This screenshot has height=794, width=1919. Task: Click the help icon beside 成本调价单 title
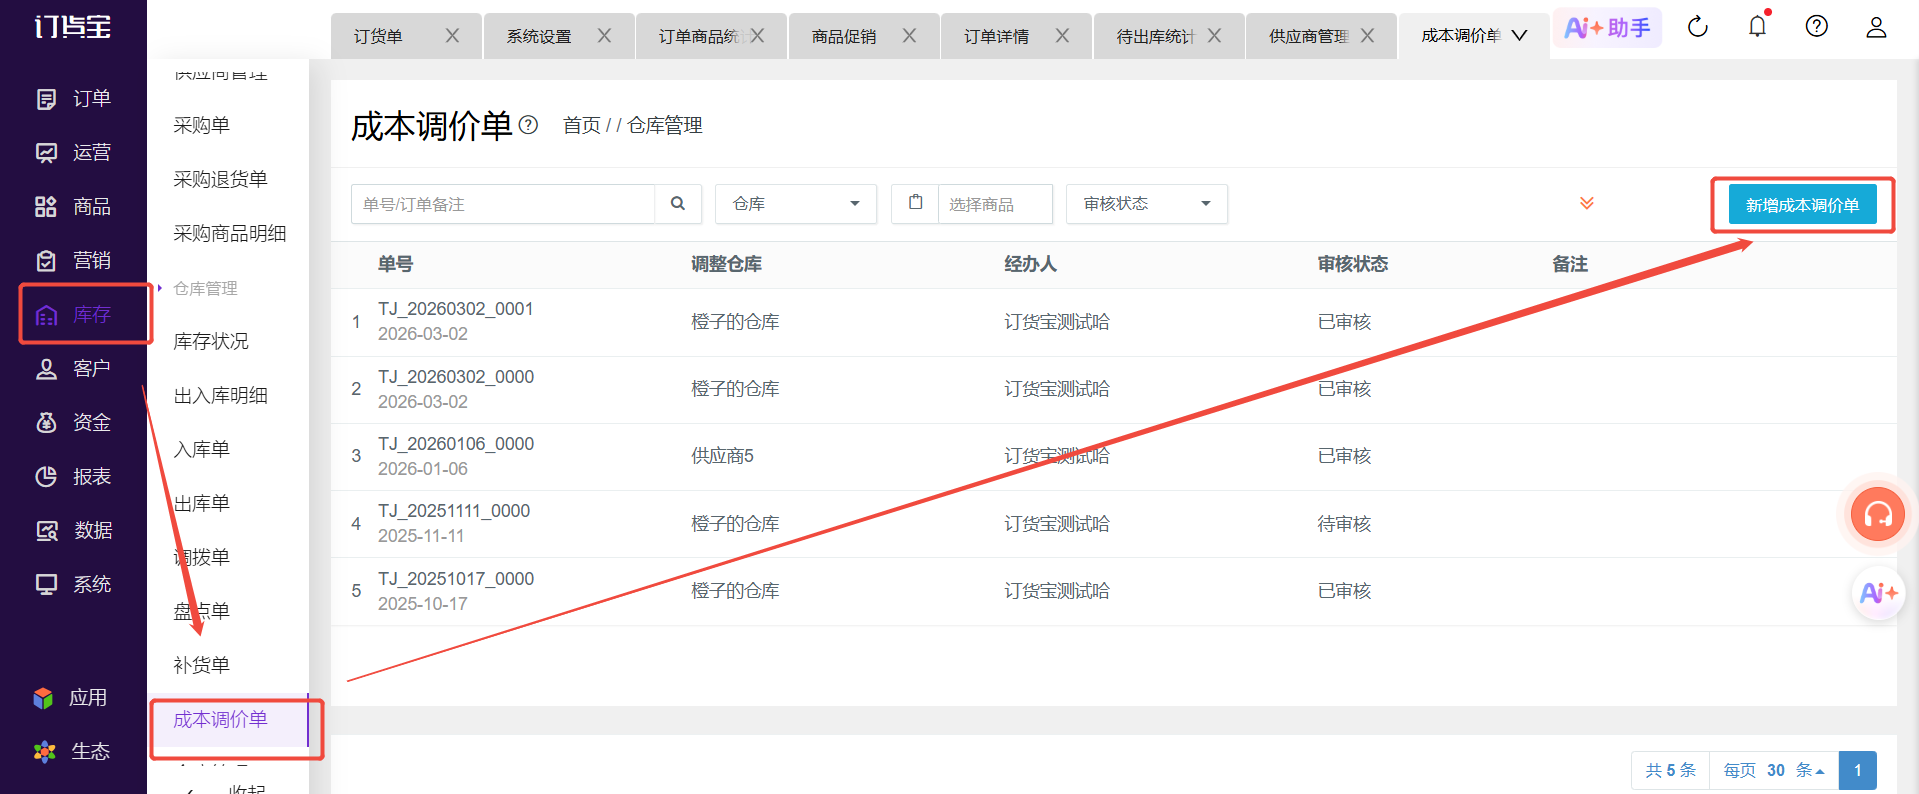tap(528, 125)
